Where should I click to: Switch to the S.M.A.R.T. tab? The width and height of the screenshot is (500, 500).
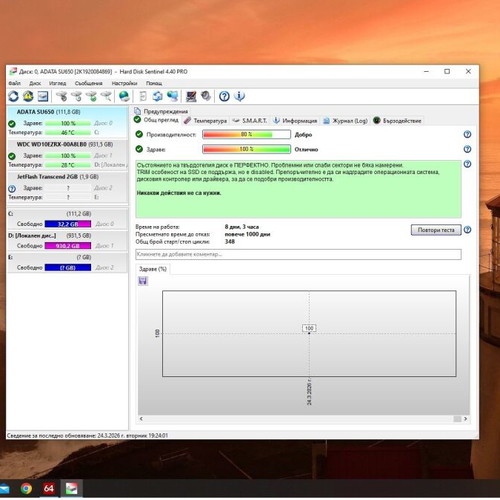[250, 121]
